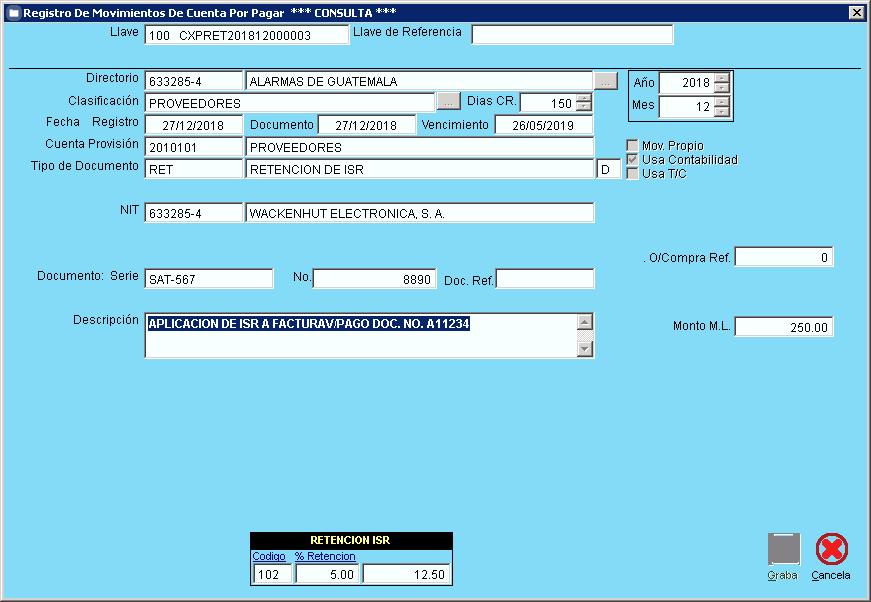The width and height of the screenshot is (871, 602).
Task: Click the Monto M.L. amount field
Action: (x=783, y=327)
